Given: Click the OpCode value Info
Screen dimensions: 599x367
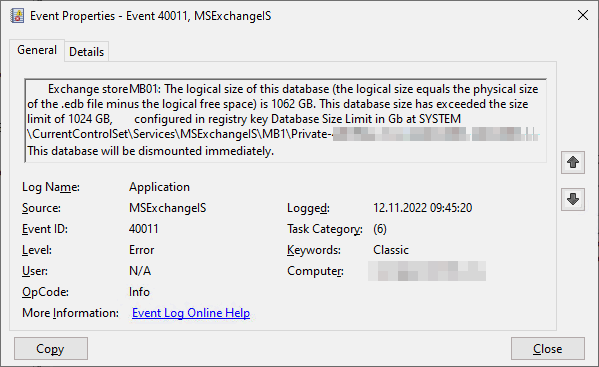Looking at the screenshot, I should click(x=139, y=292).
